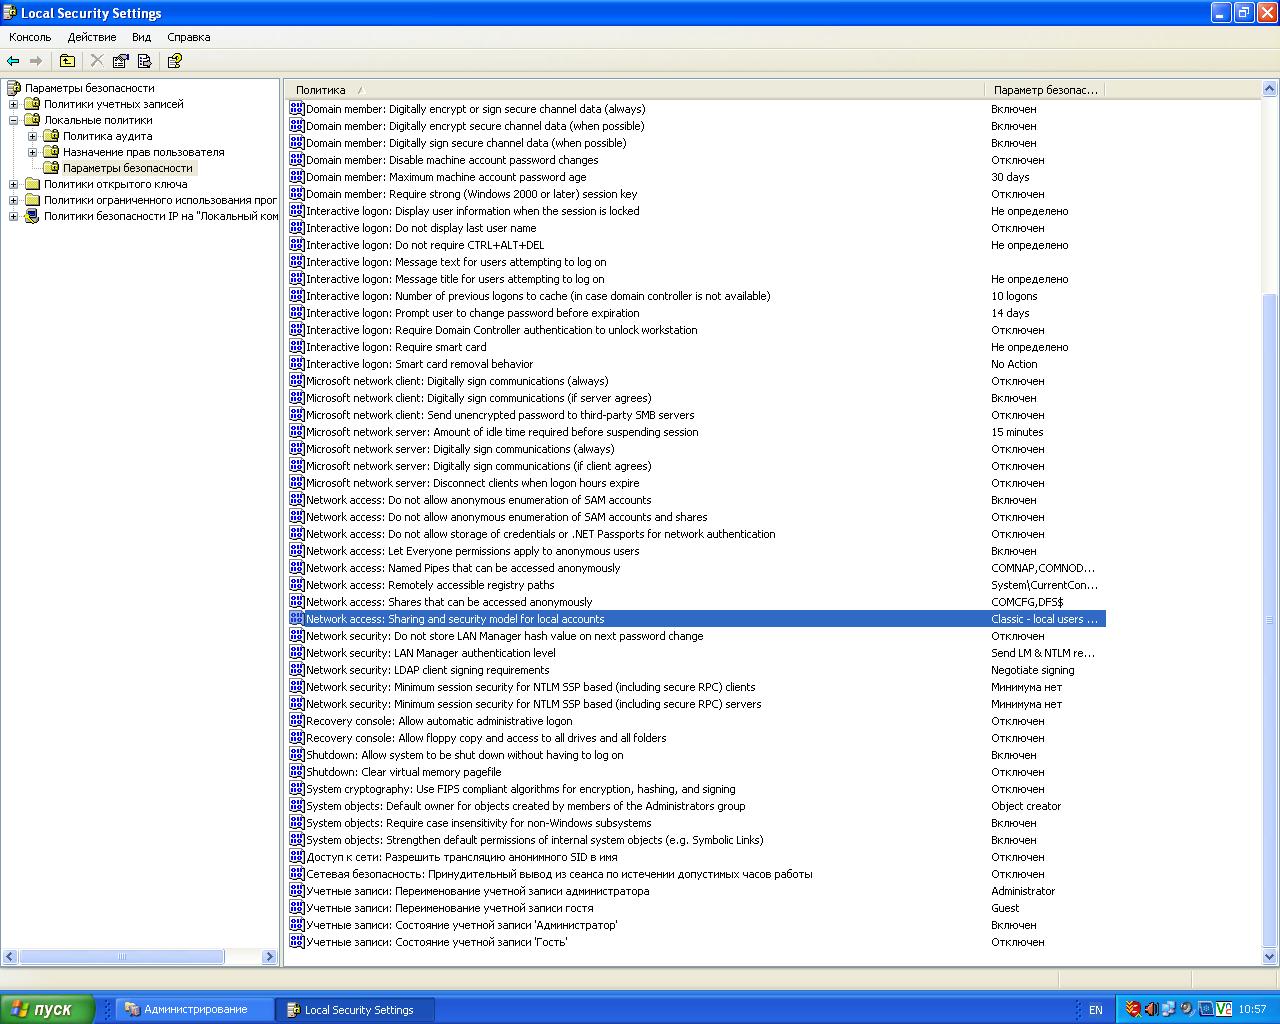
Task: Click the Up one level folder icon
Action: coord(67,61)
